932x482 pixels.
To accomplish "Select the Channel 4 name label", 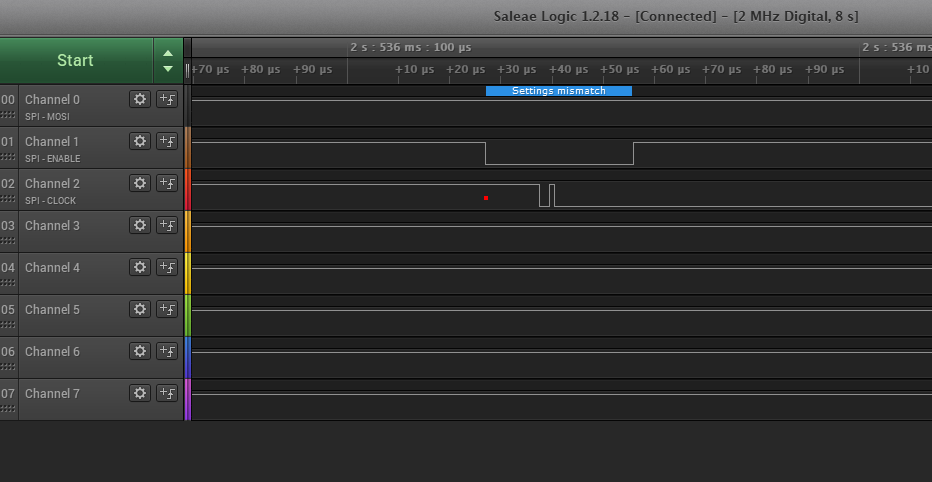I will 52,267.
